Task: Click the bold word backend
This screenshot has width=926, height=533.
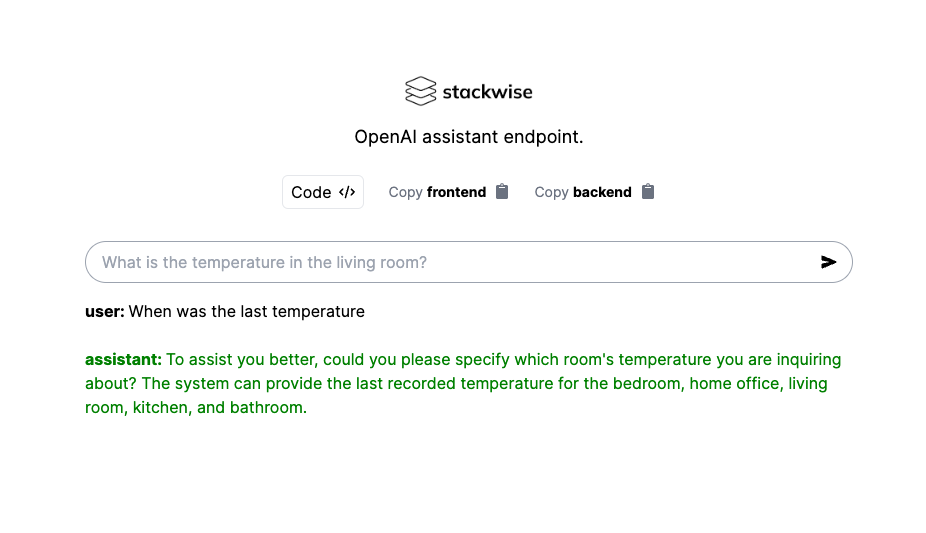Action: [602, 192]
